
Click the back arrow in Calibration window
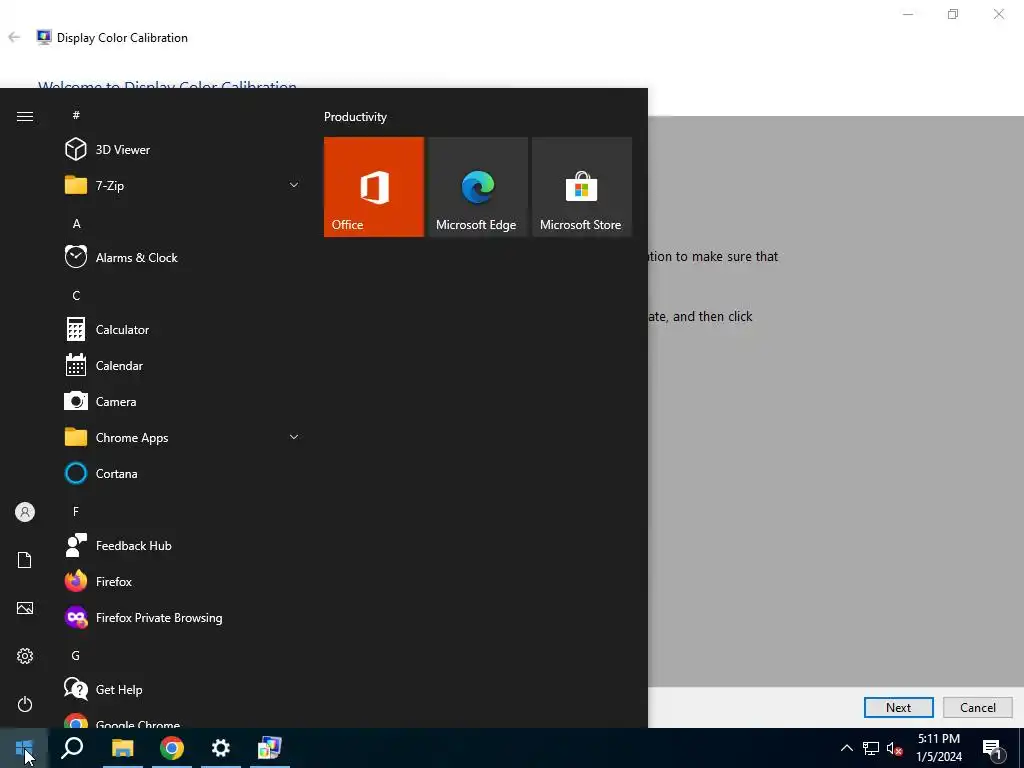(x=14, y=37)
